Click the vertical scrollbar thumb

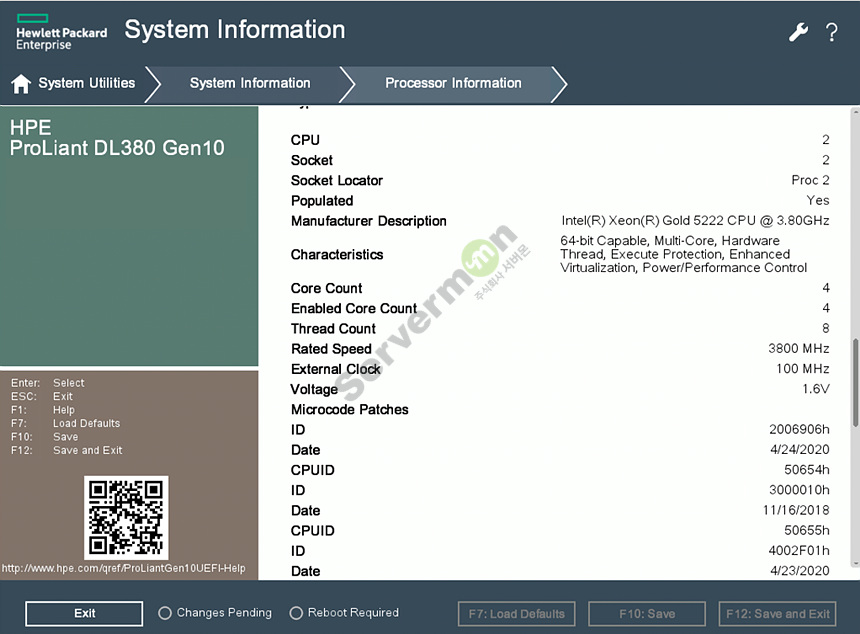(x=855, y=383)
